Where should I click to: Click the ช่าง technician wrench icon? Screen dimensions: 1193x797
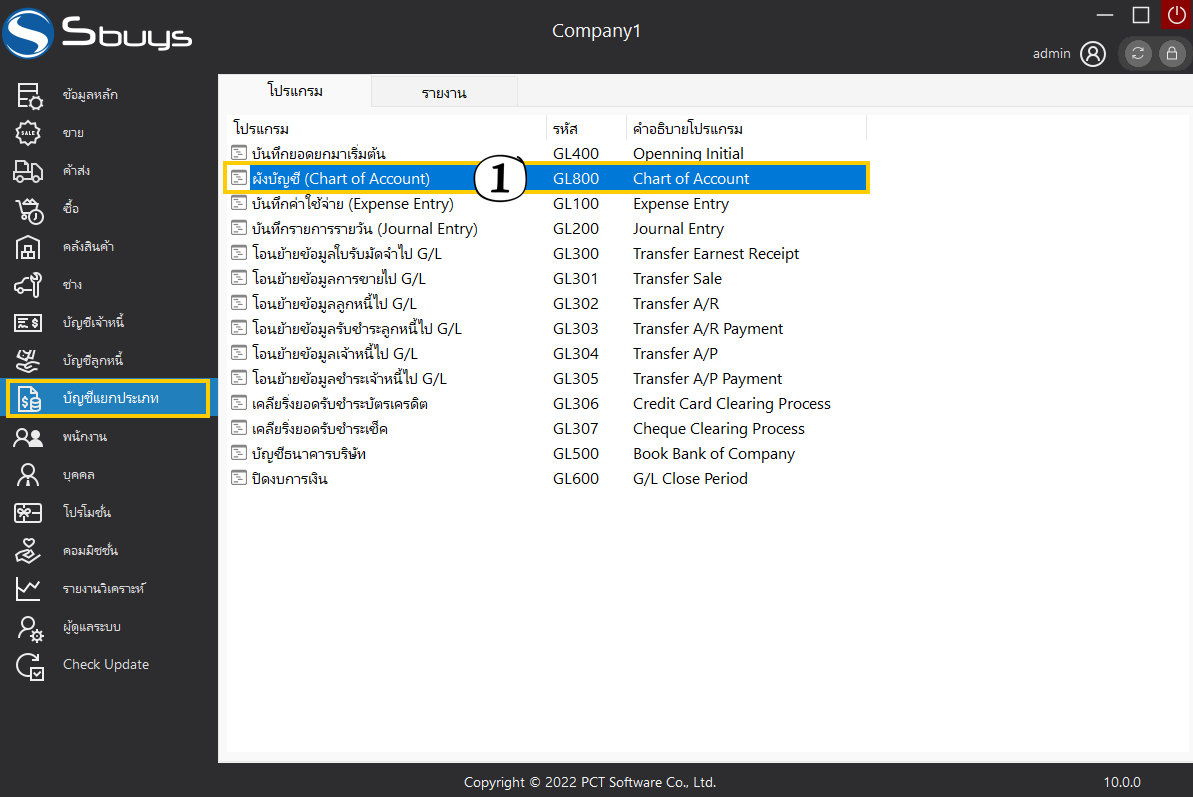coord(28,285)
